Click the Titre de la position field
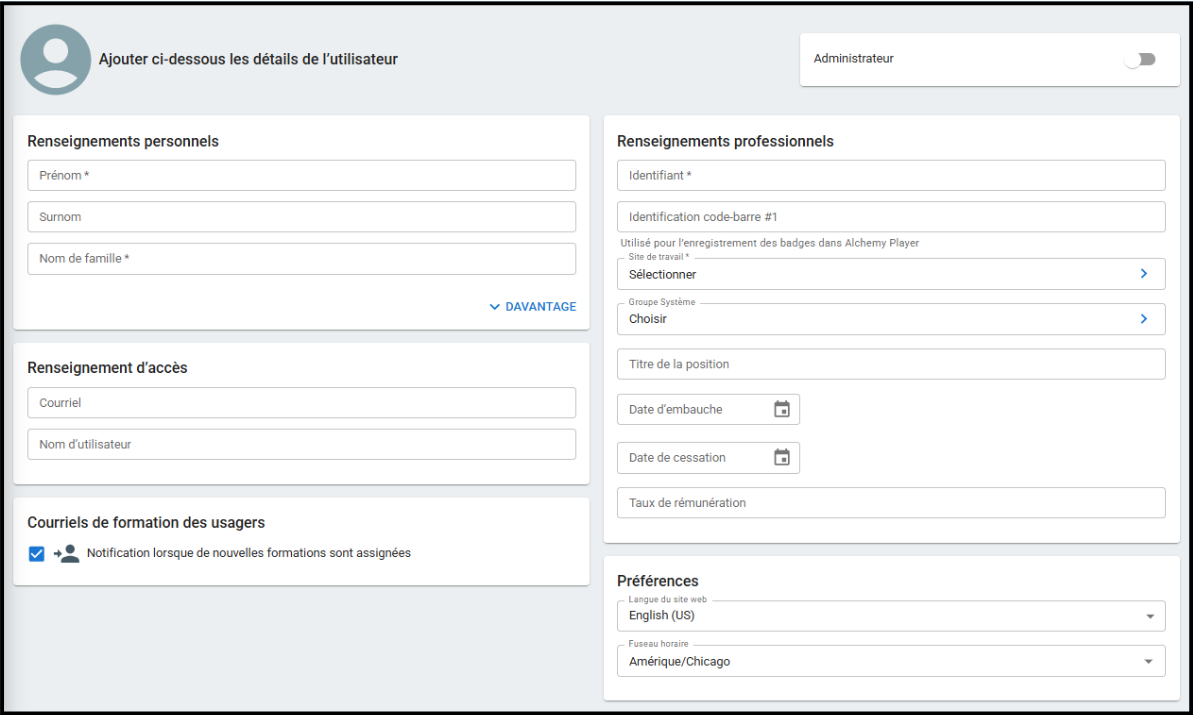The width and height of the screenshot is (1193, 715). [891, 364]
